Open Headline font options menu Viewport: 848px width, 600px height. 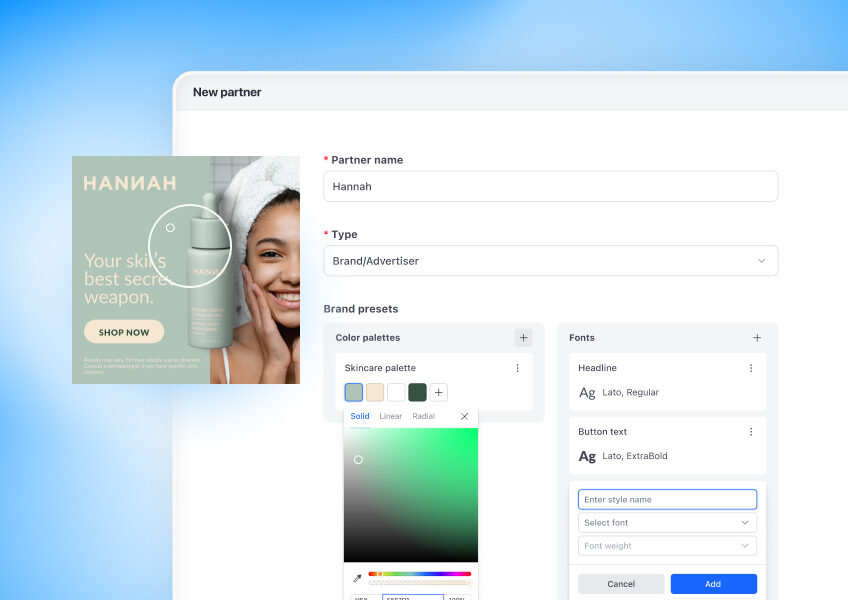751,368
